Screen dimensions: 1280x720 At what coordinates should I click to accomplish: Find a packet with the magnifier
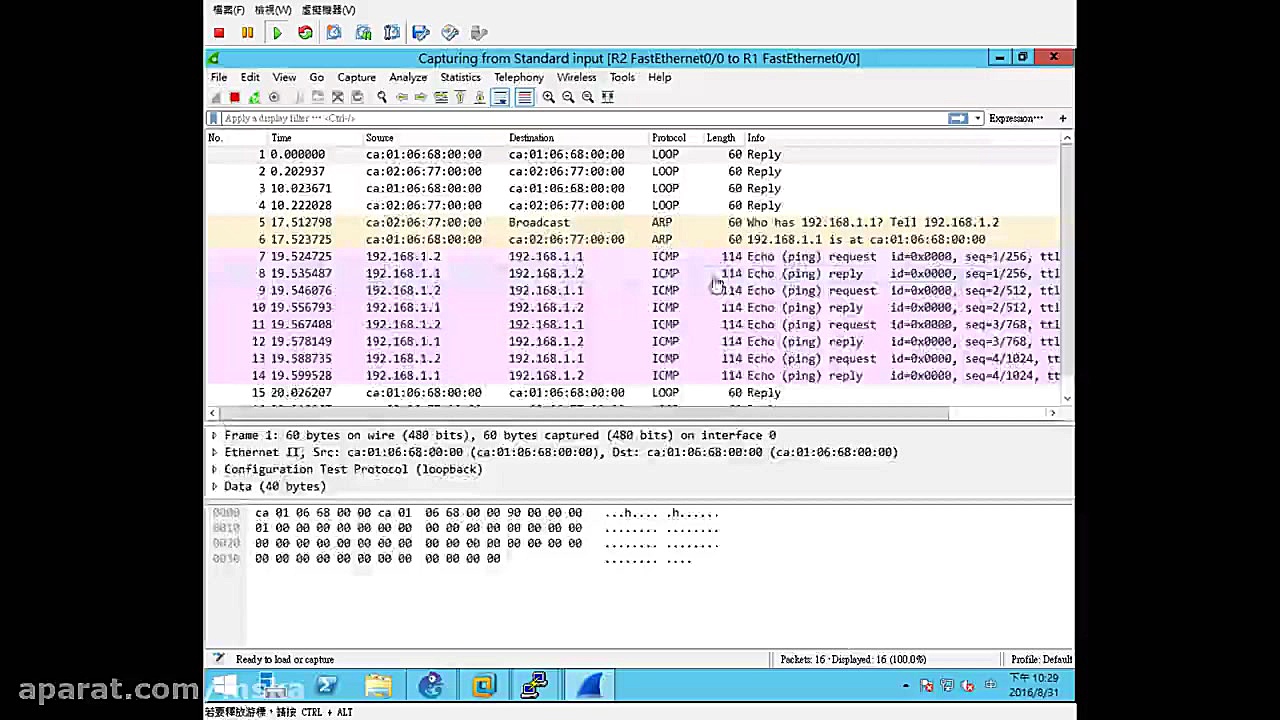[381, 97]
